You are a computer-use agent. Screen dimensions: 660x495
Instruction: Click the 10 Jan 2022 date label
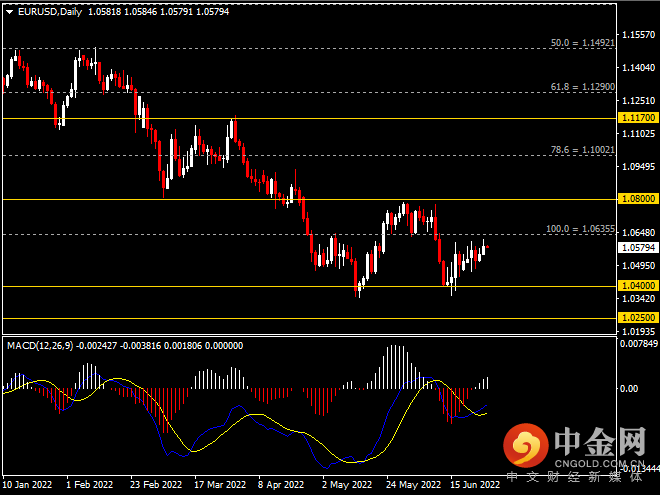[x=27, y=484]
